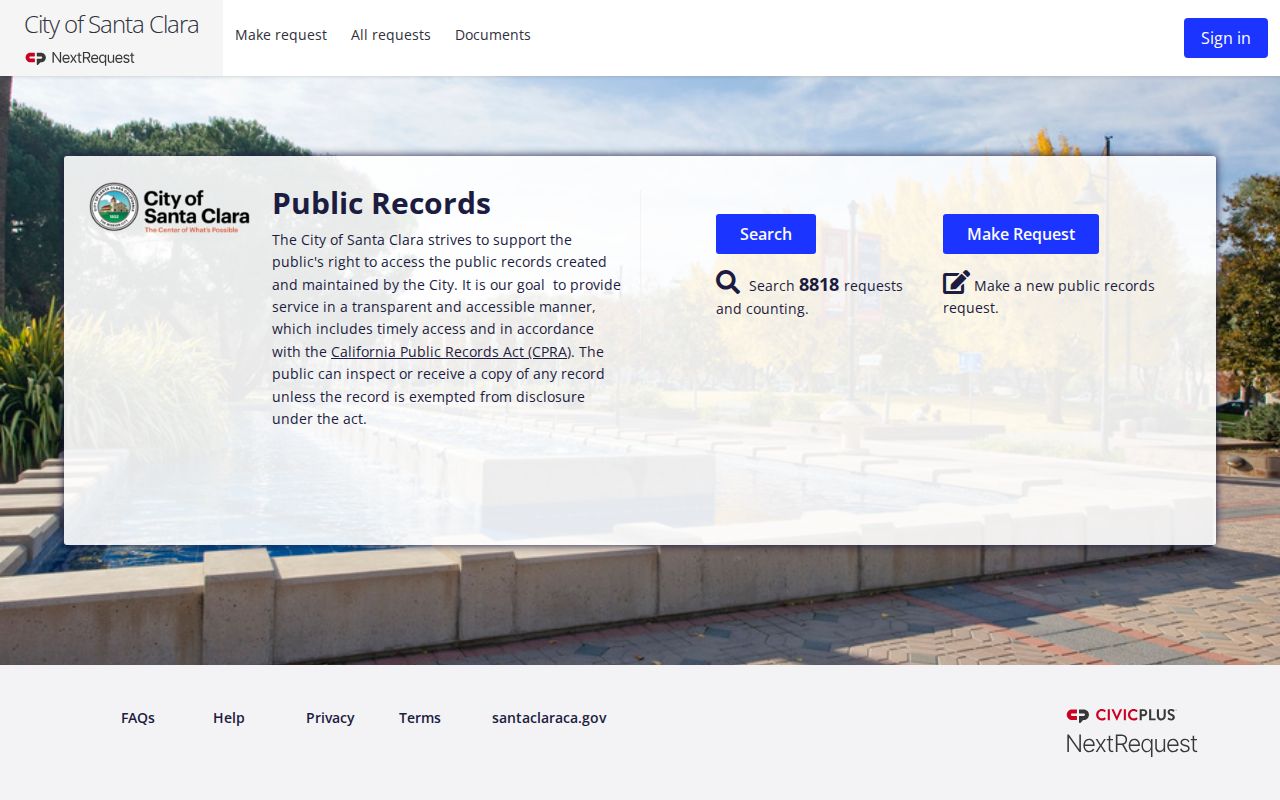Click the Public Records heading
The width and height of the screenshot is (1280, 800).
[x=381, y=203]
